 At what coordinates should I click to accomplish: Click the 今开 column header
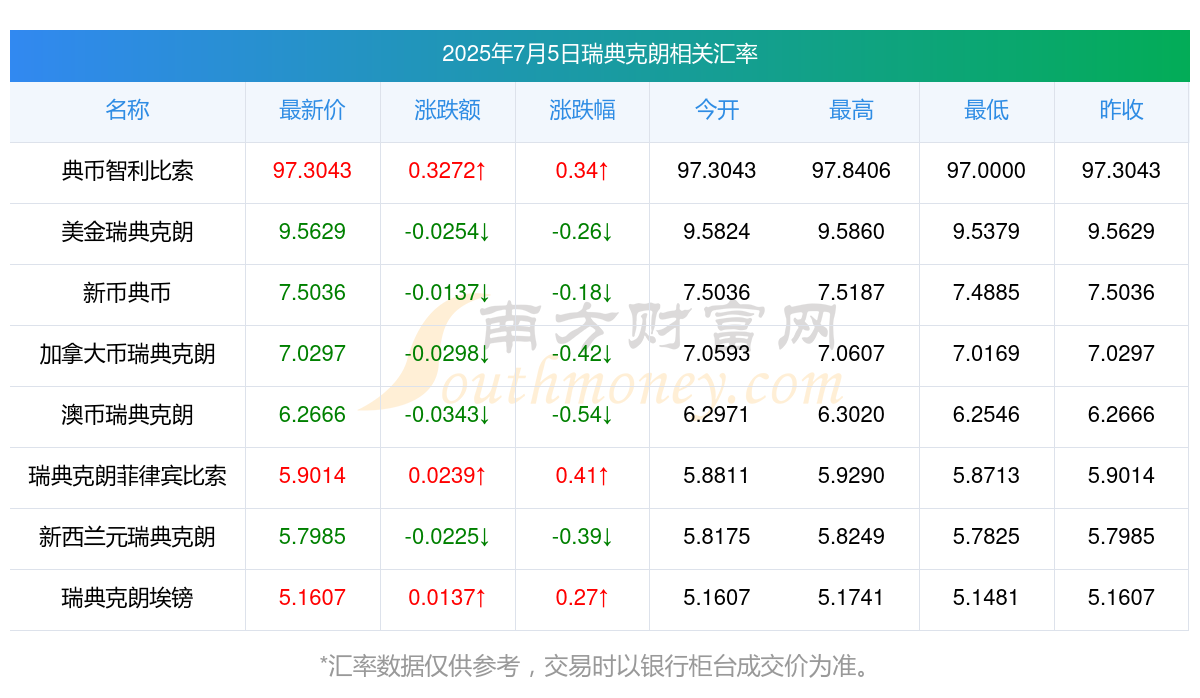[x=717, y=110]
